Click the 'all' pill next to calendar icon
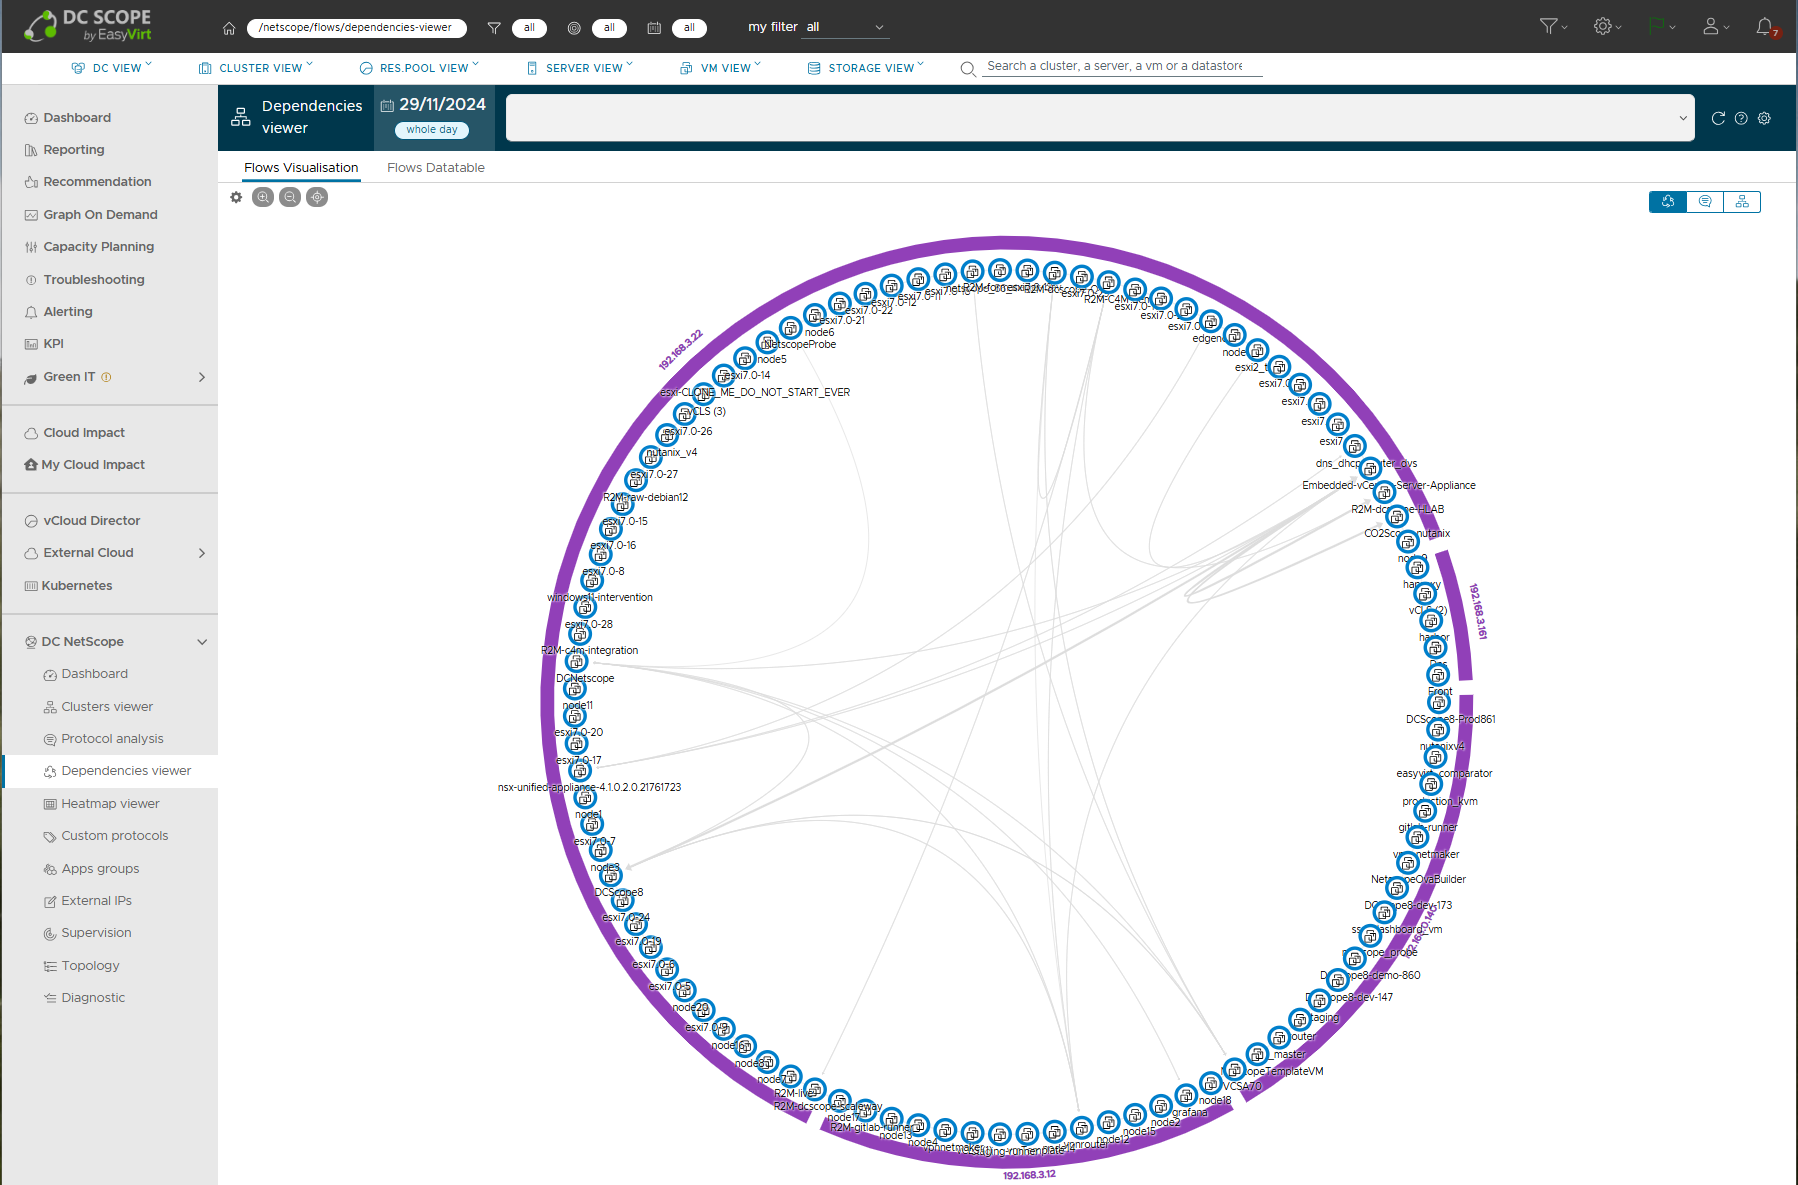The image size is (1798, 1185). click(x=689, y=28)
